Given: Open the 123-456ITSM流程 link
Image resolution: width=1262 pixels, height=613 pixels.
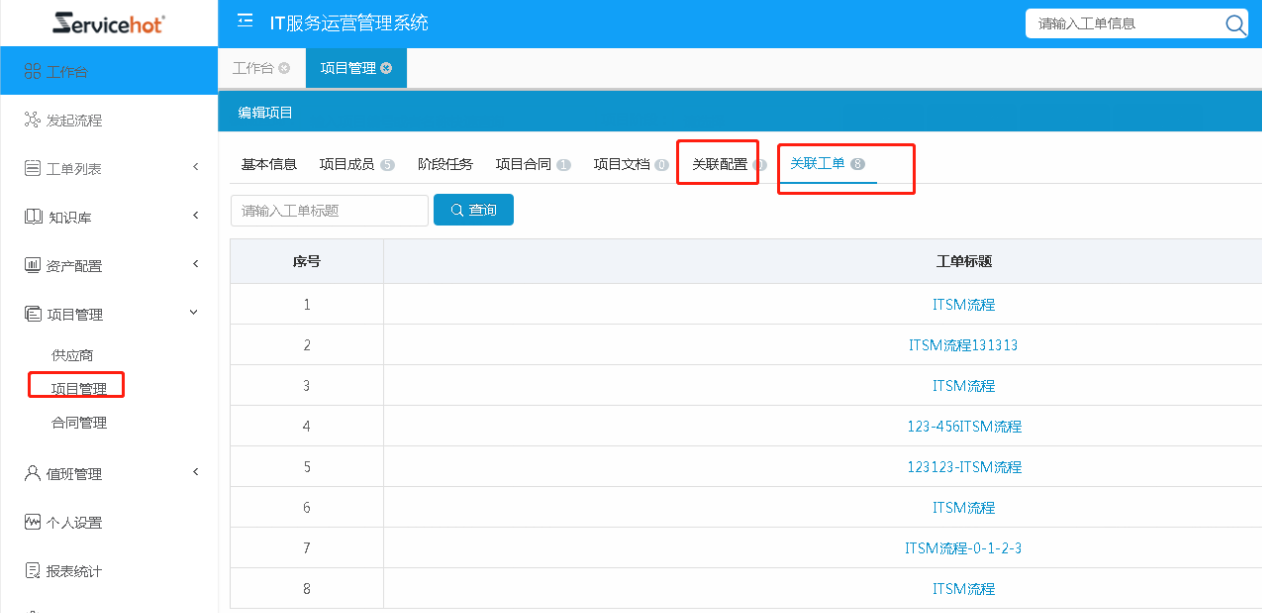Looking at the screenshot, I should point(964,426).
